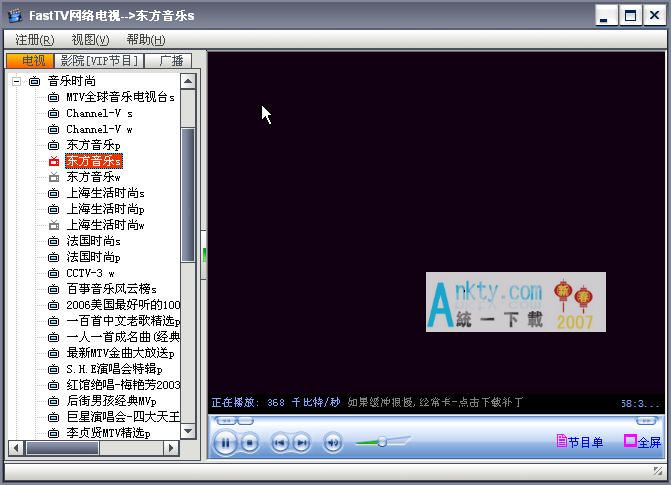Maximize the FastTV window
Image resolution: width=671 pixels, height=485 pixels.
coord(630,15)
